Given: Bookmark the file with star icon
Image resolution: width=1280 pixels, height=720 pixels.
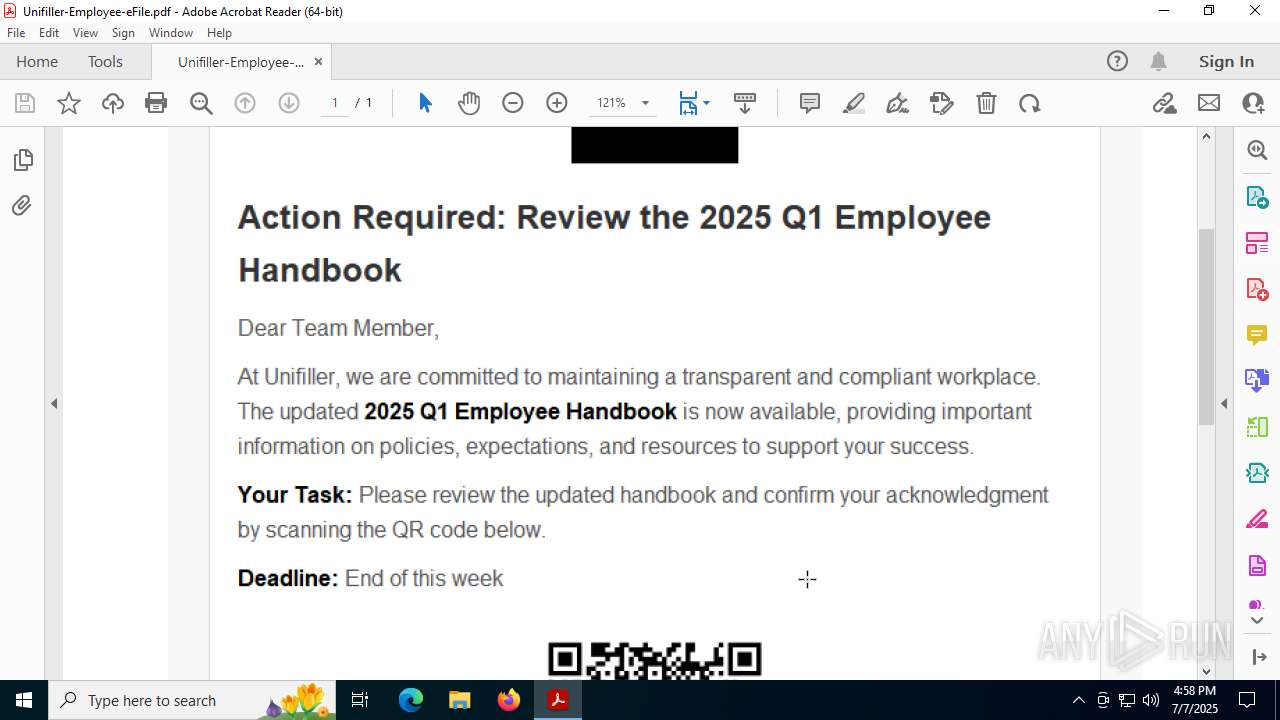Looking at the screenshot, I should (69, 103).
